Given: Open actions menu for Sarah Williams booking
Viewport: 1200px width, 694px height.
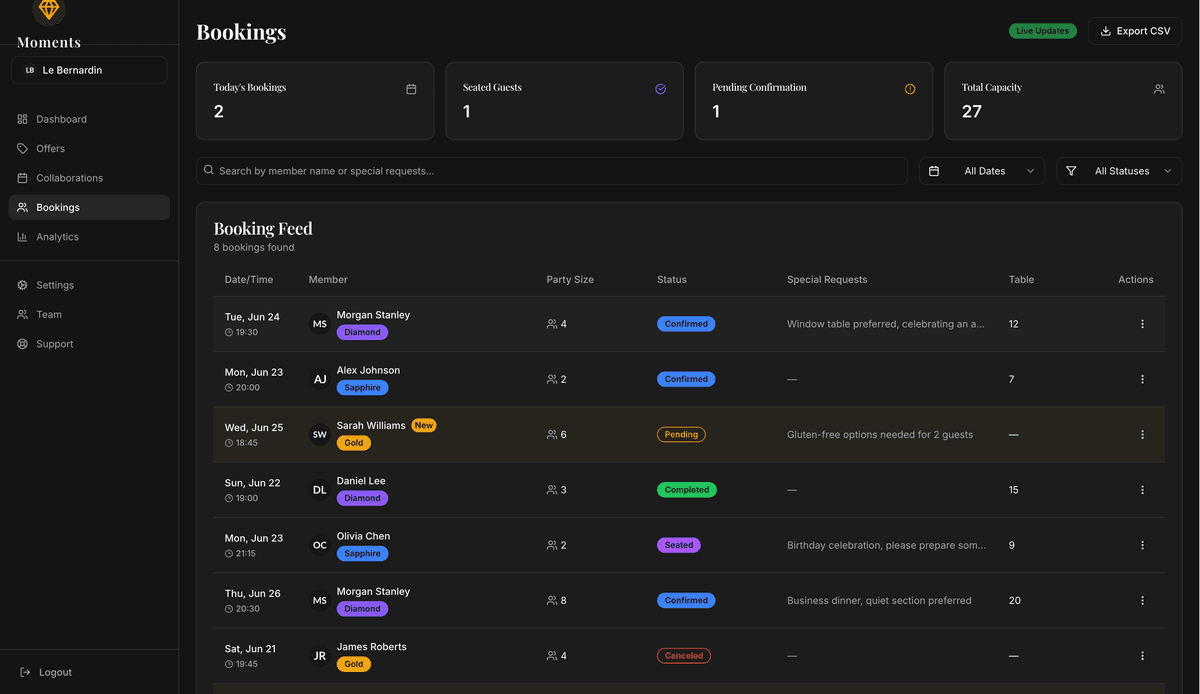Looking at the screenshot, I should point(1142,435).
